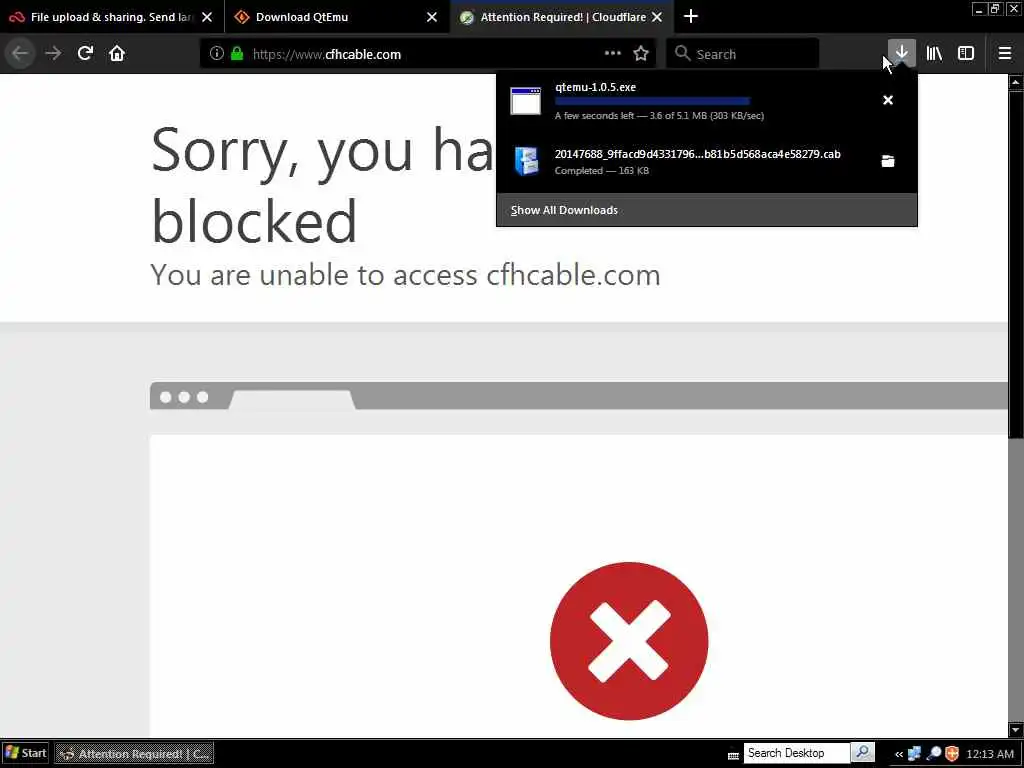Click the Downloads arrow toolbar button
The image size is (1024, 768).
coord(901,53)
